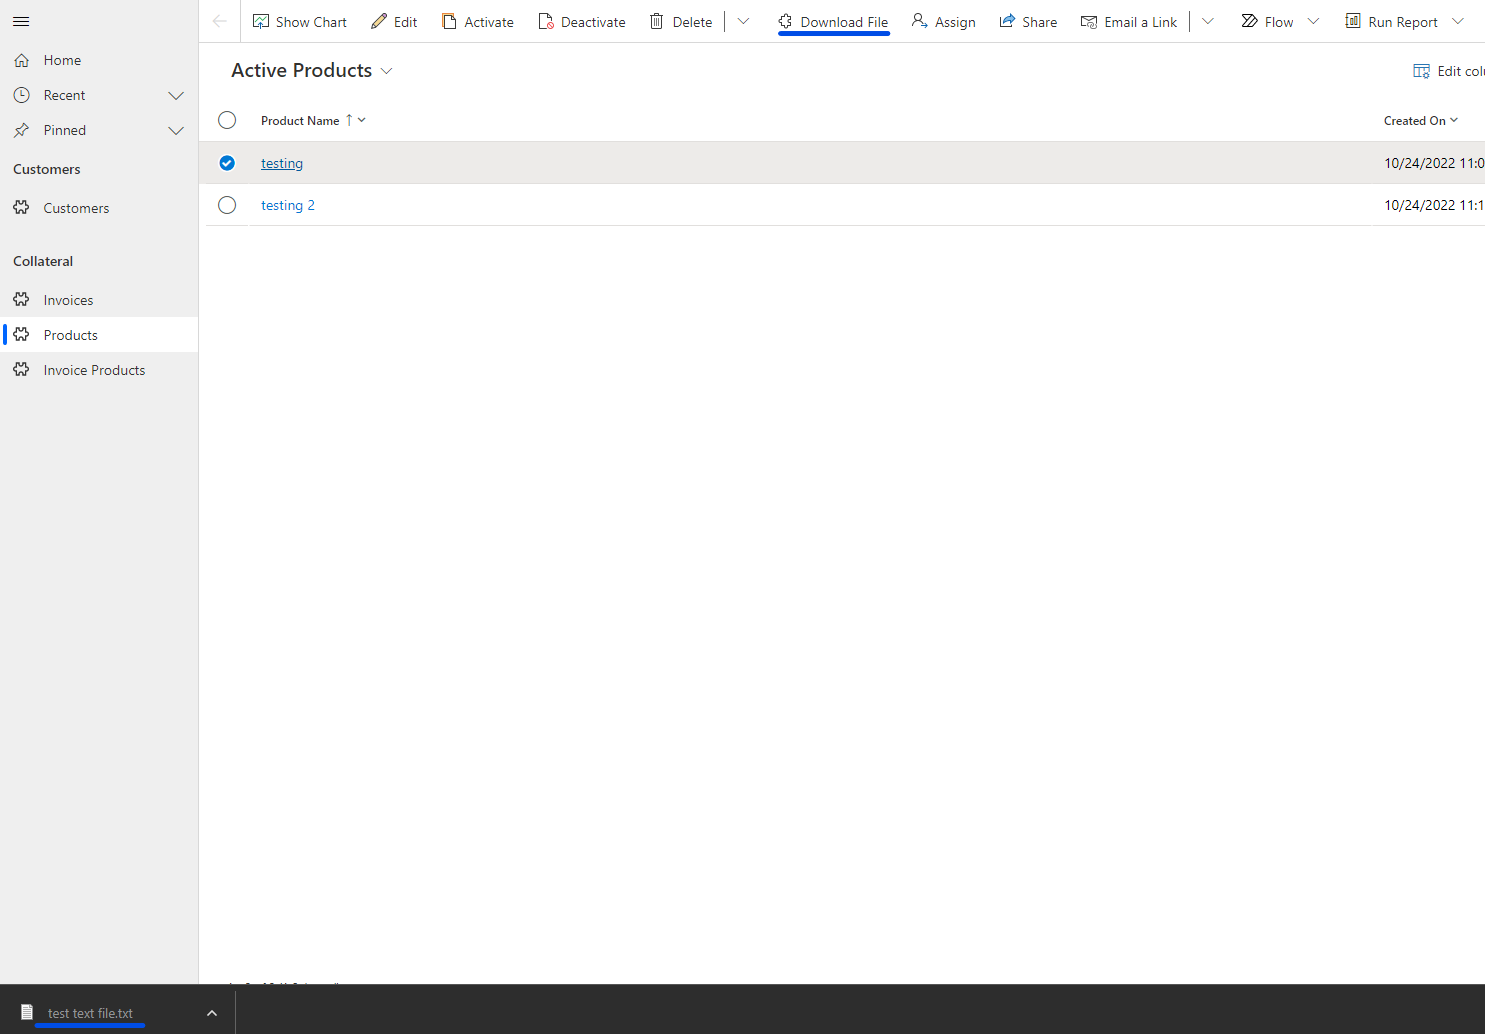The image size is (1485, 1034).
Task: Activate the selected product
Action: coord(477,21)
